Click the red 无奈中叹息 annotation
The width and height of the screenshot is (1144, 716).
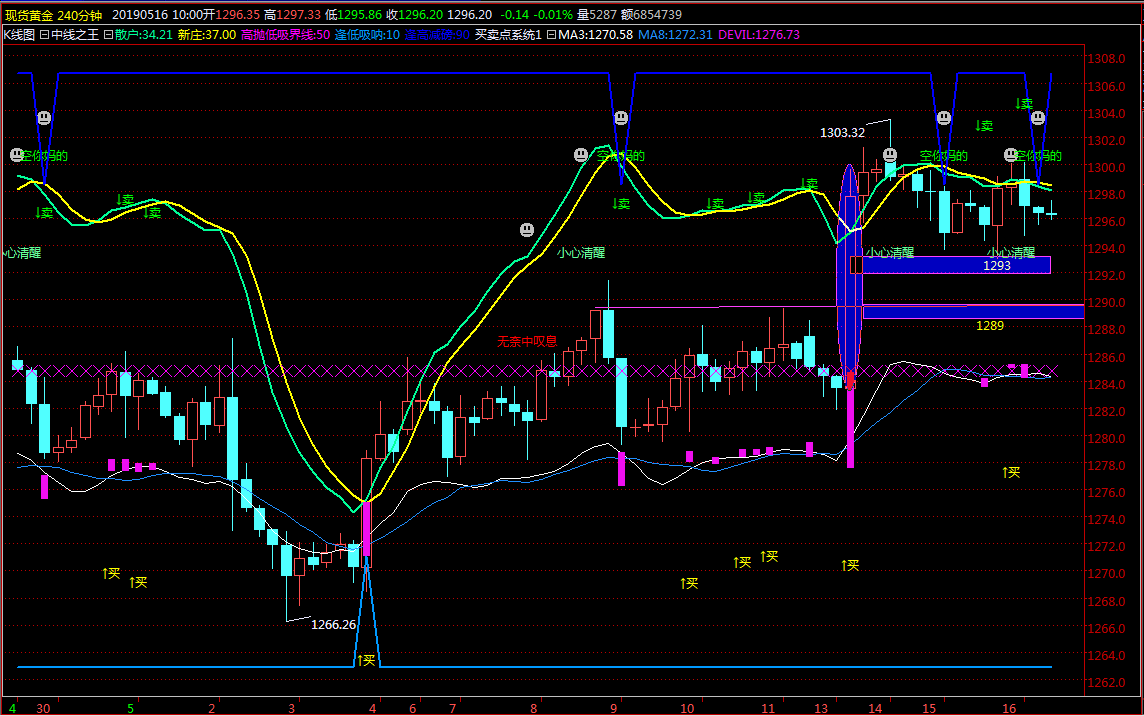527,341
